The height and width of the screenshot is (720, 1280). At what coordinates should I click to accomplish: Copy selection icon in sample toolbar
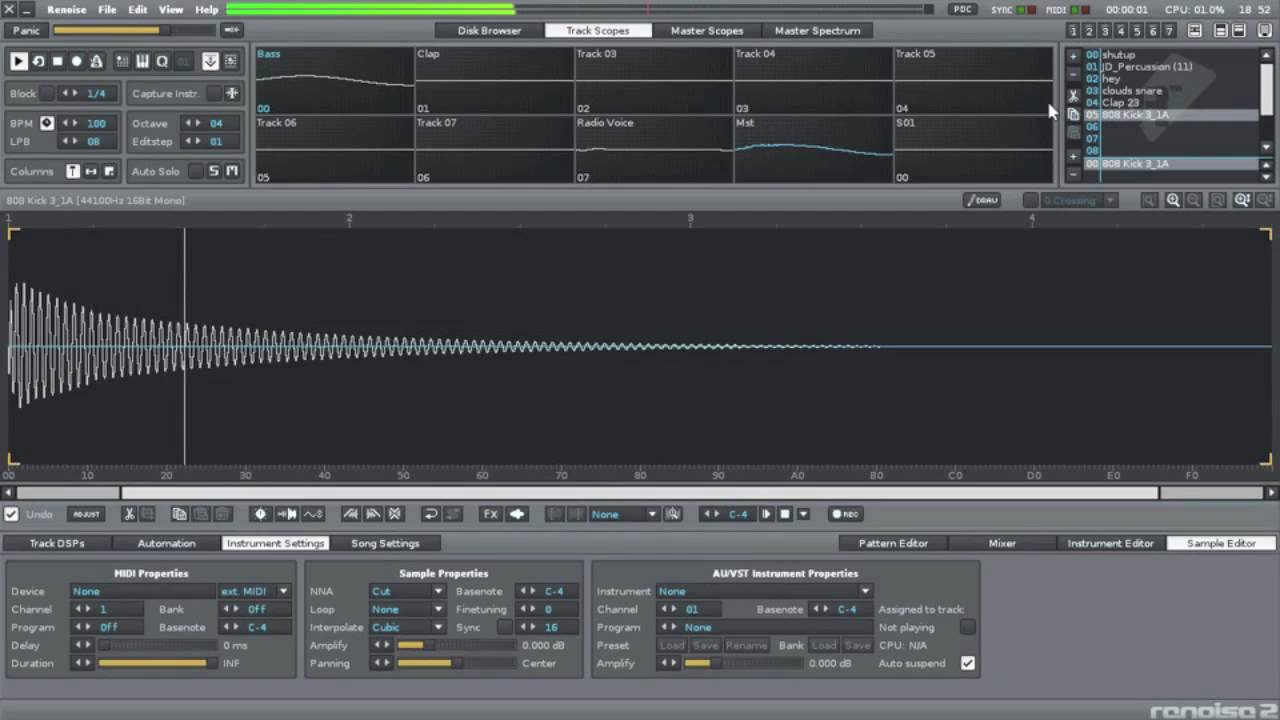coord(179,514)
